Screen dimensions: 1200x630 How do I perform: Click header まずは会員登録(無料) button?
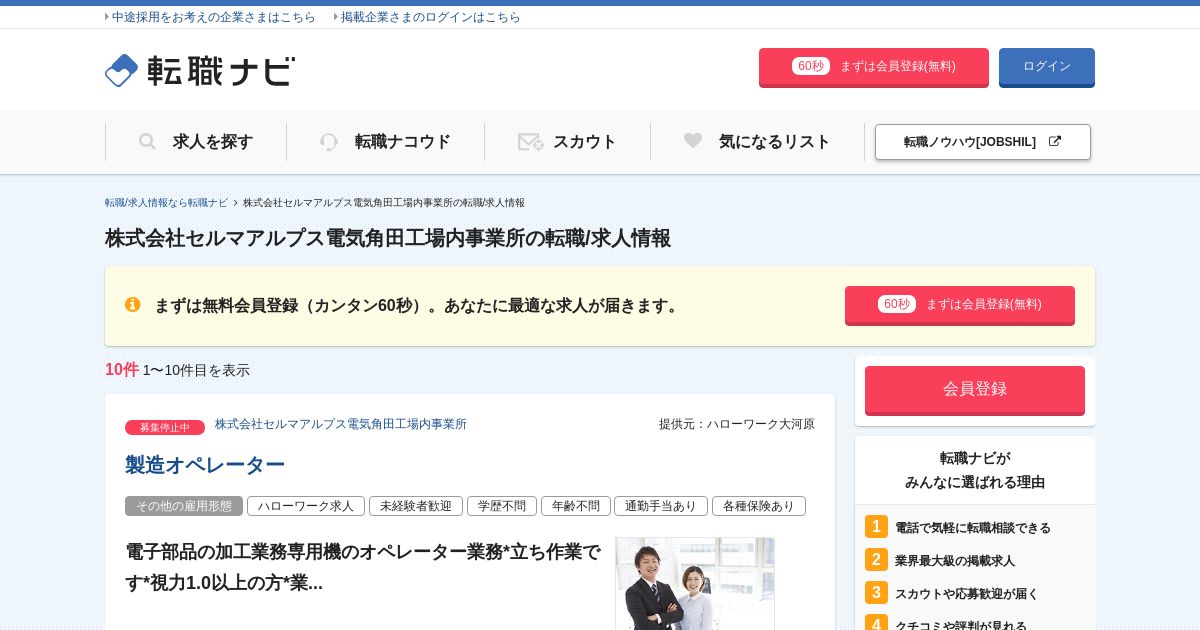[x=874, y=67]
